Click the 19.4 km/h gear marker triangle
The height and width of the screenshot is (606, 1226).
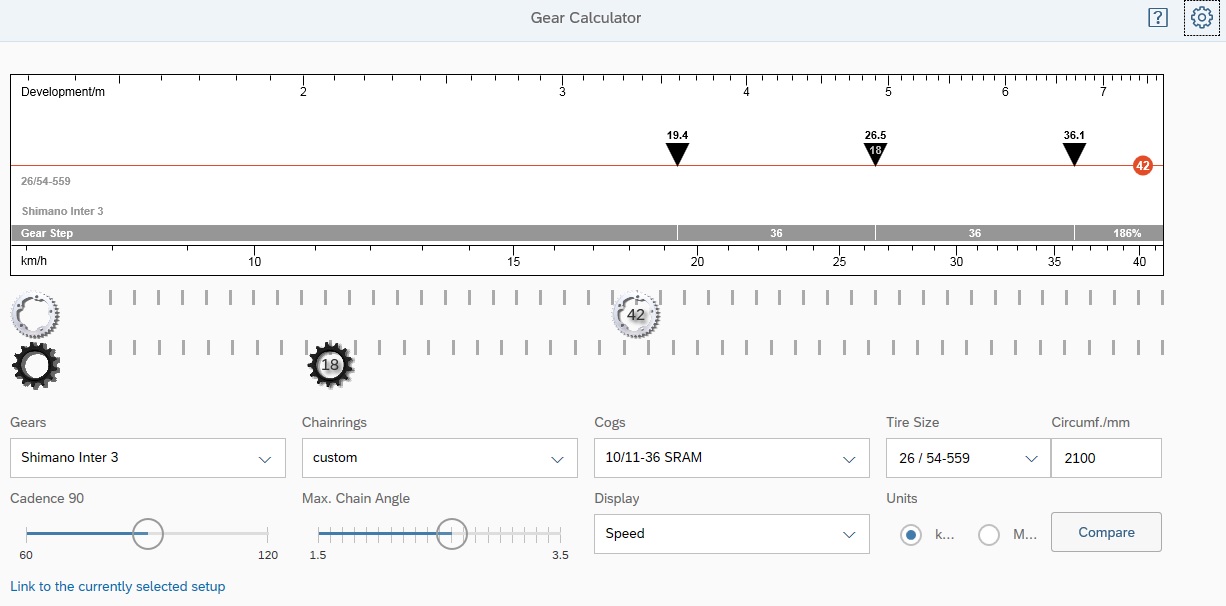point(677,154)
